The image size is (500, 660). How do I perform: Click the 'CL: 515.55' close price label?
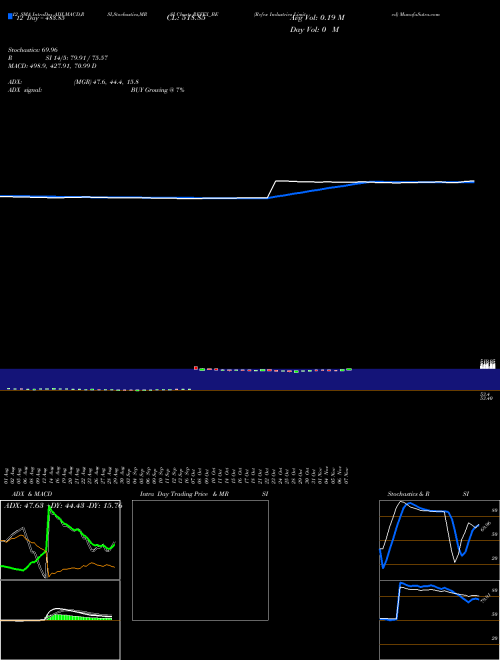[186, 18]
